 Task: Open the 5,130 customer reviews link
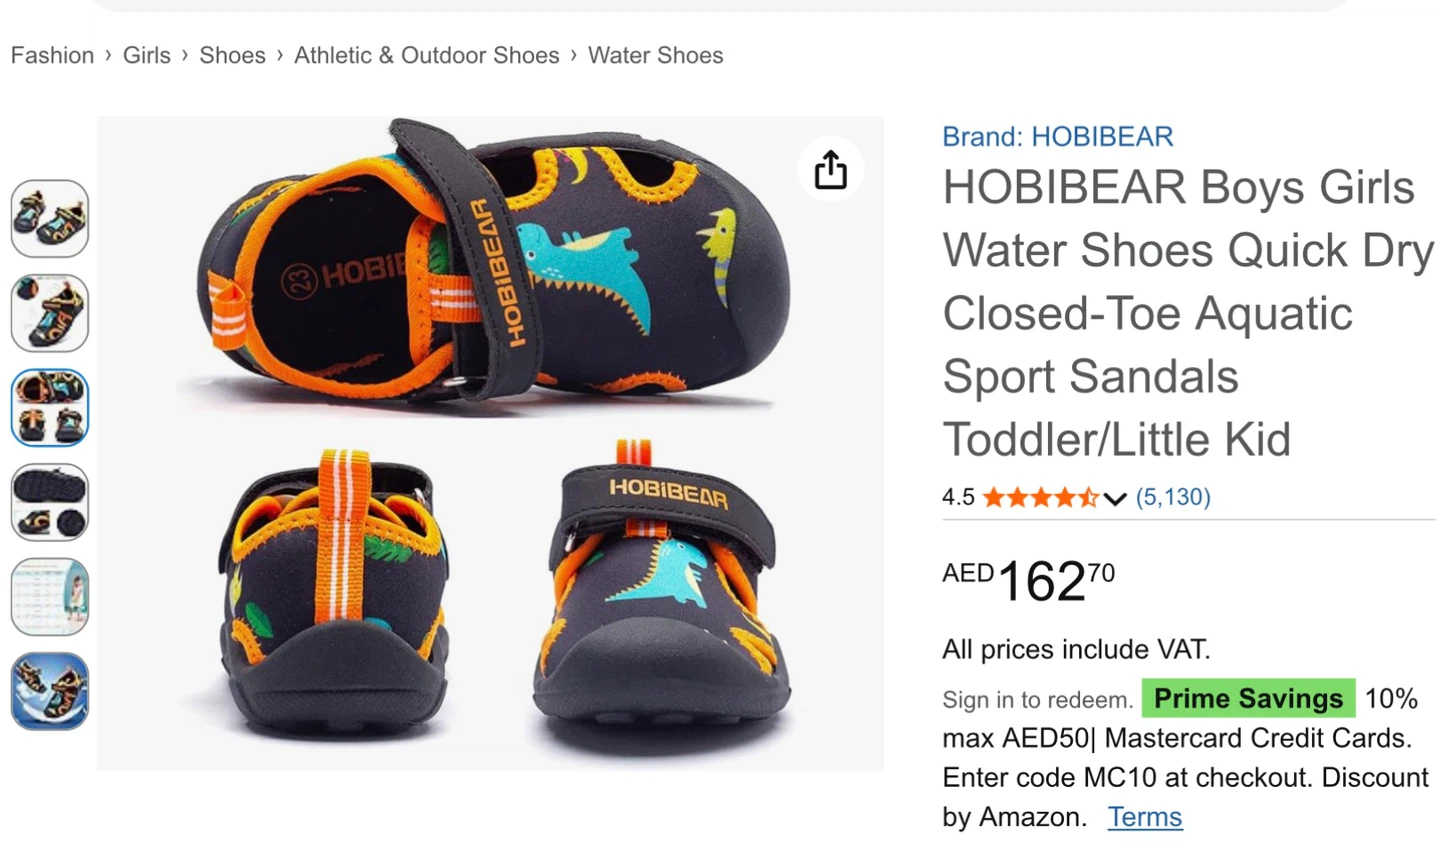(1173, 497)
